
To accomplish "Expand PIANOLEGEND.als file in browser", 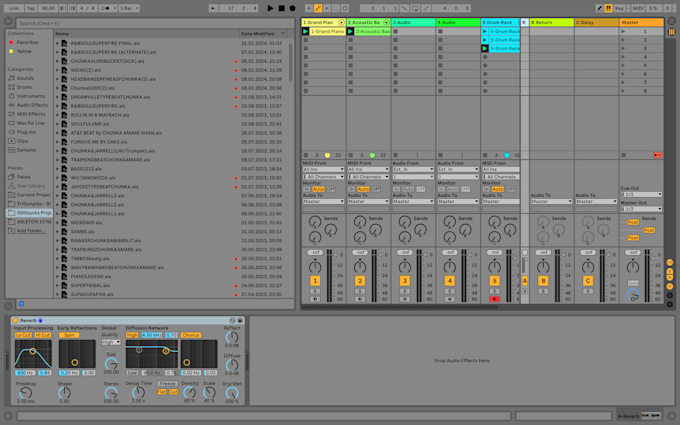I will click(57, 276).
